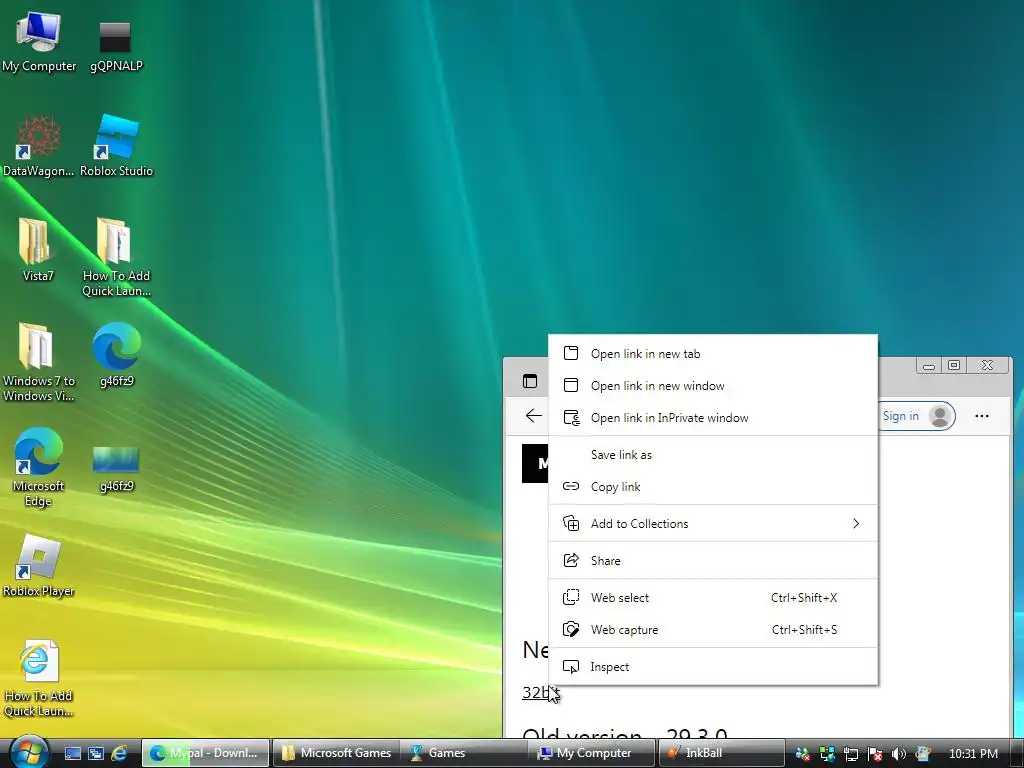Click the device tray icon beside network
The height and width of the screenshot is (768, 1024).
pyautogui.click(x=851, y=754)
